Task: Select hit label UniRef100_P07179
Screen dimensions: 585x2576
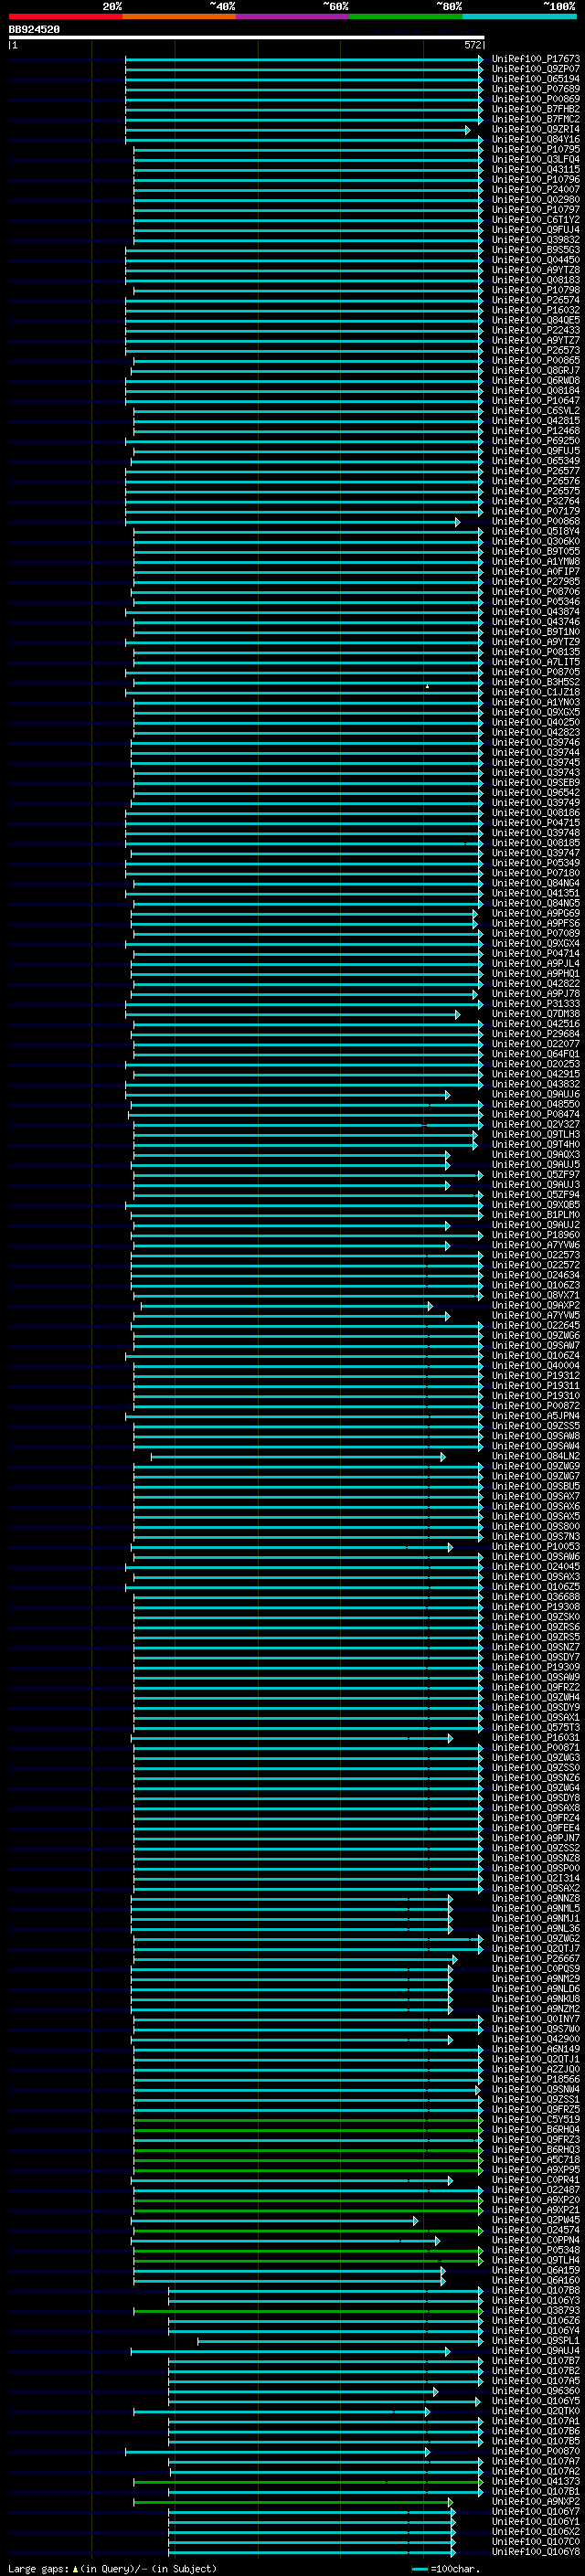Action: tap(536, 511)
